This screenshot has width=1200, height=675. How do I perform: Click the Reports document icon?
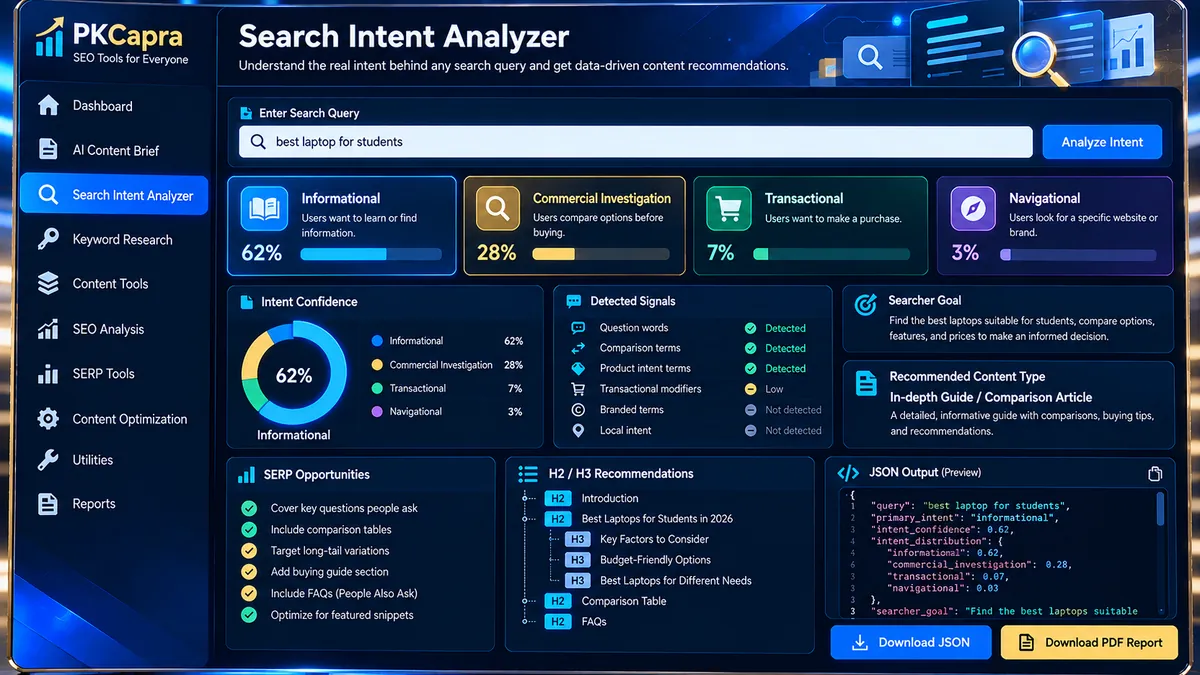(48, 504)
